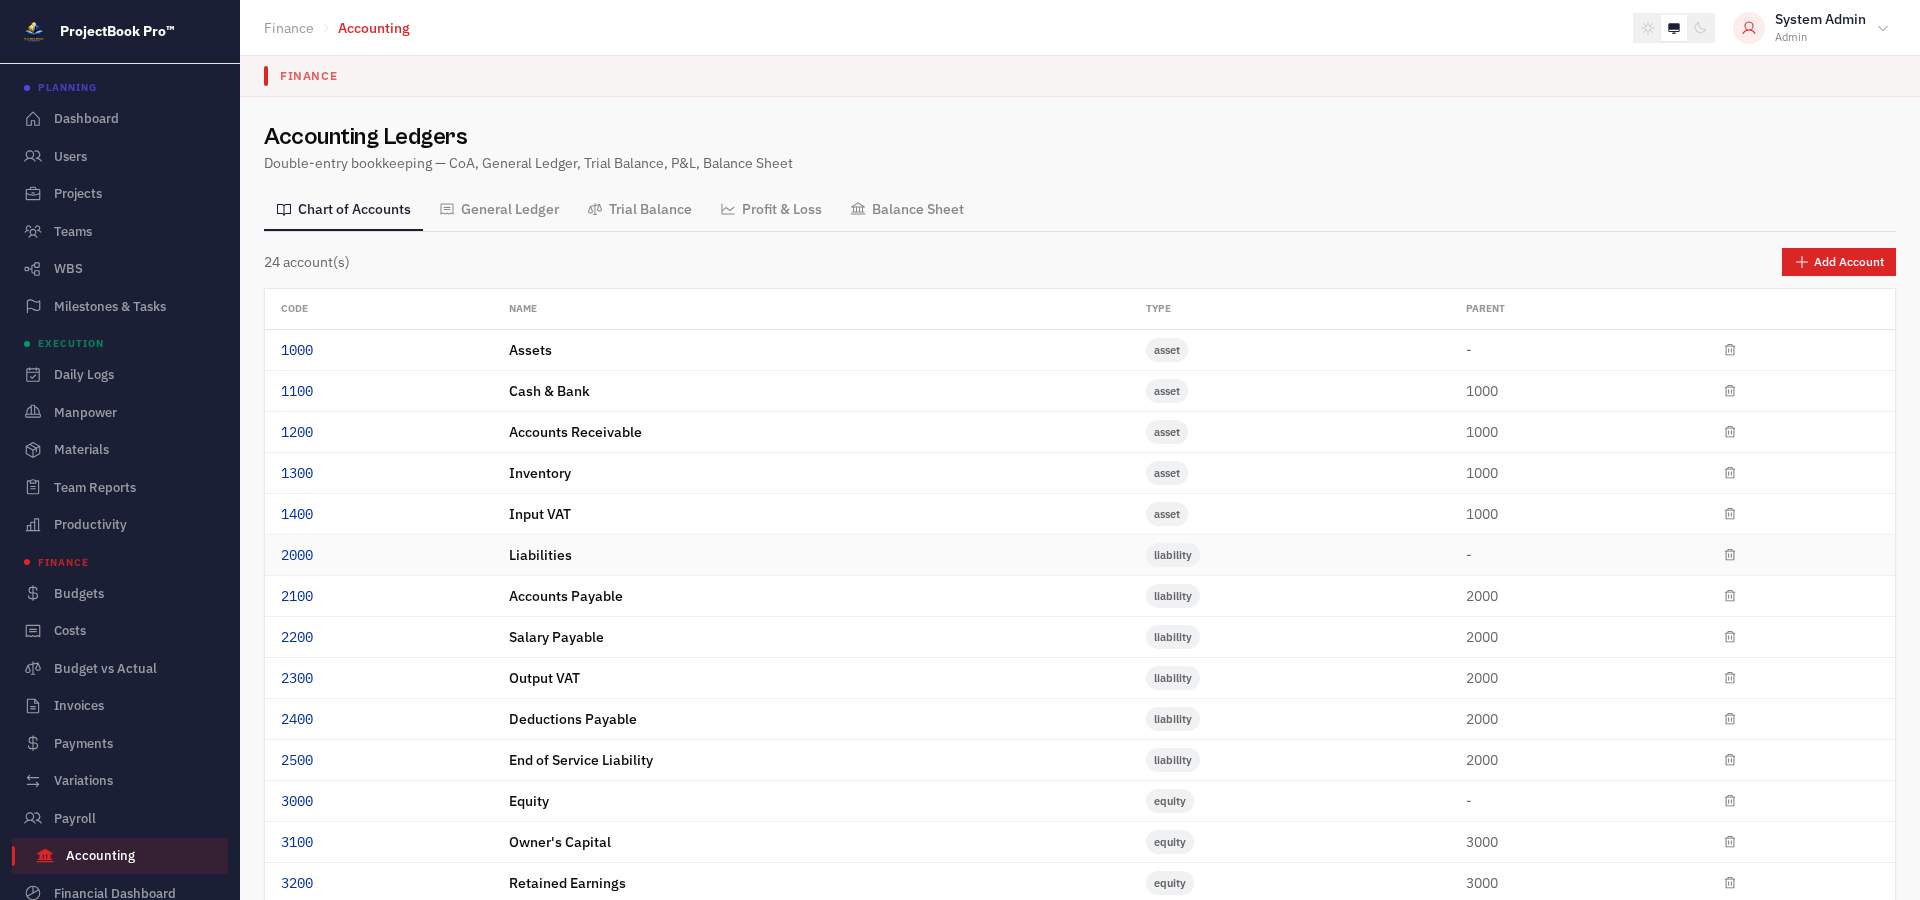This screenshot has height=900, width=1920.
Task: Navigate to Payroll section
Action: tap(120, 818)
